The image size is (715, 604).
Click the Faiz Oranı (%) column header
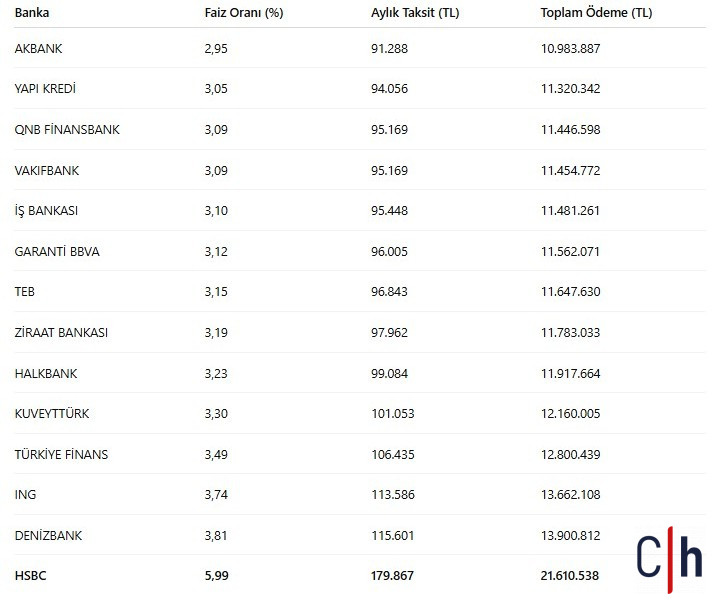(x=244, y=13)
